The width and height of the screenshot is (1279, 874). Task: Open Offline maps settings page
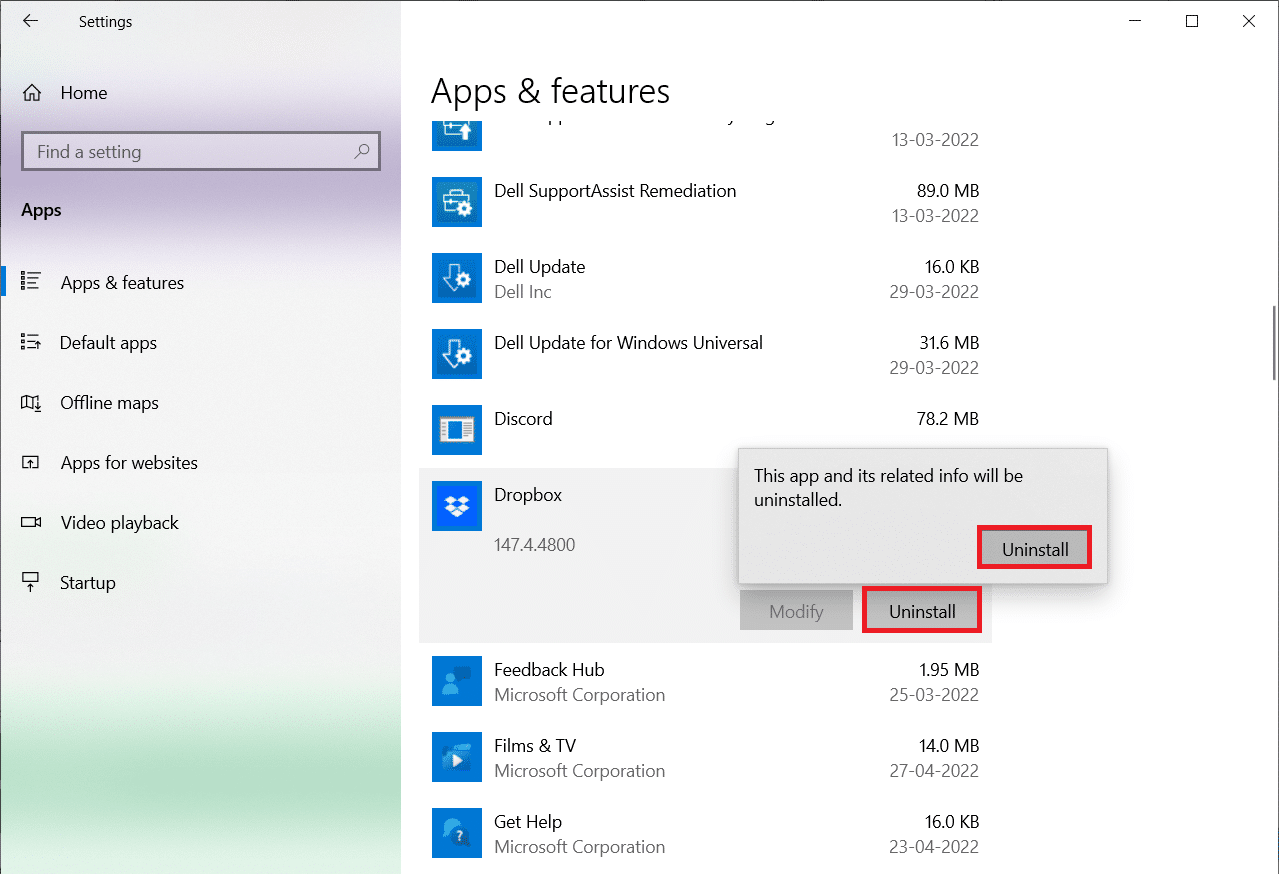click(x=200, y=402)
